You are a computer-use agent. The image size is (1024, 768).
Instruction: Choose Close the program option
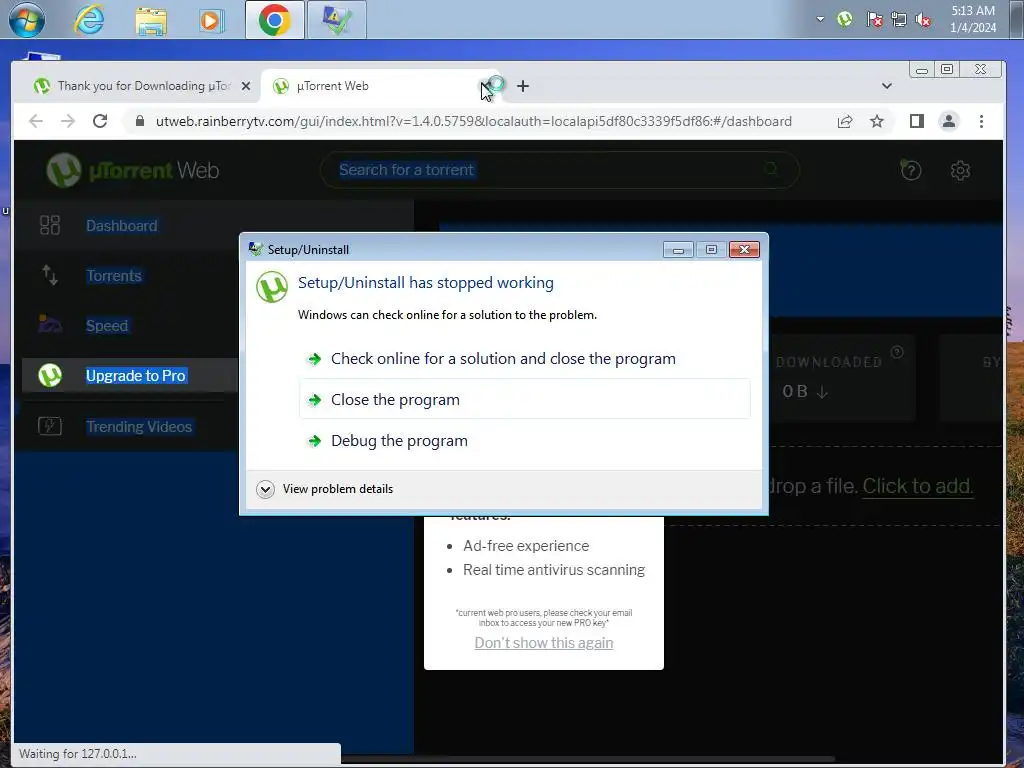point(524,399)
